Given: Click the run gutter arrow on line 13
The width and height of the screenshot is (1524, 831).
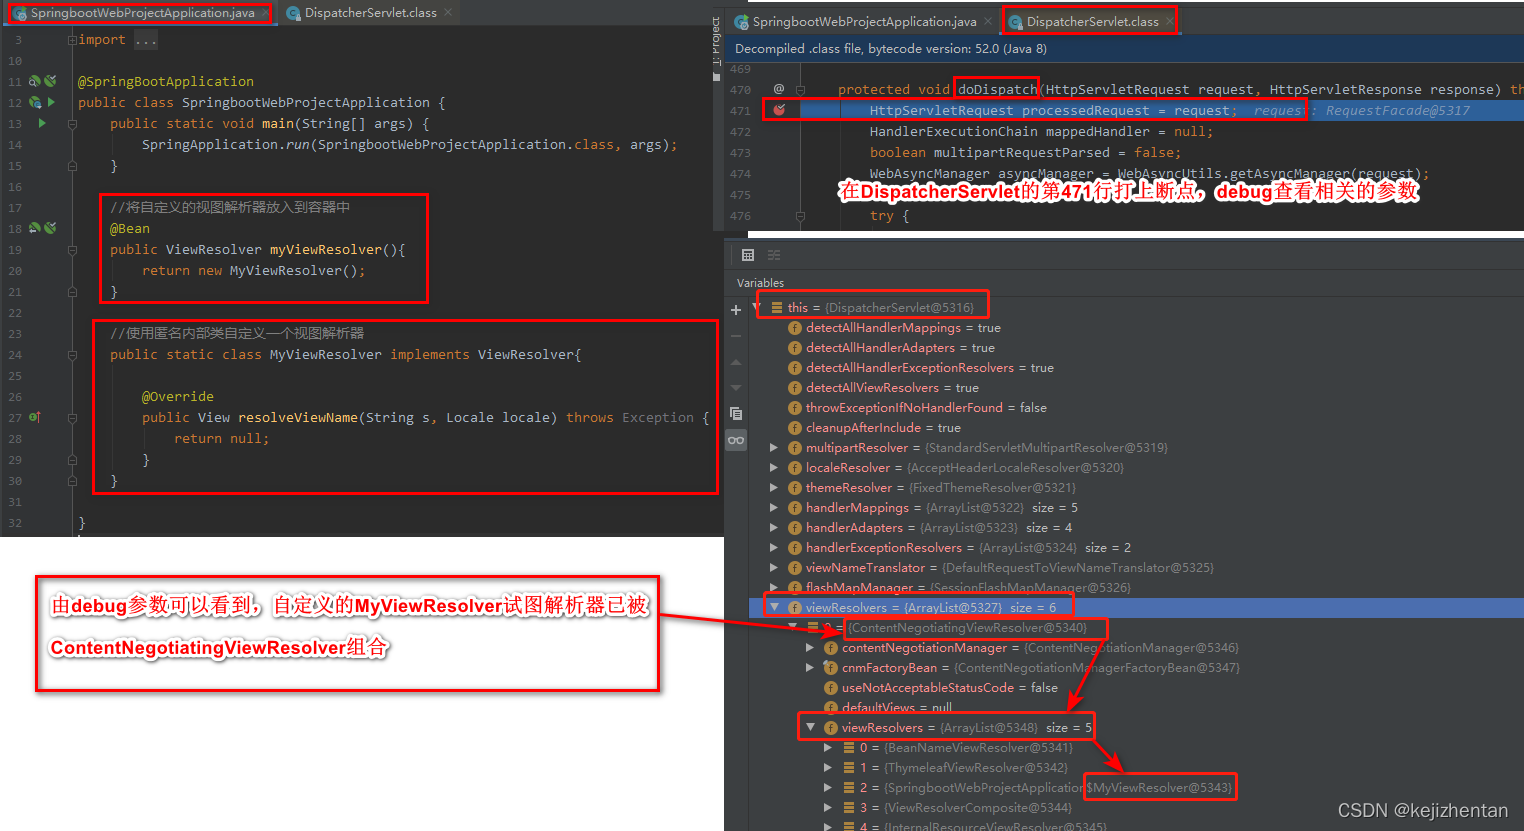Looking at the screenshot, I should (42, 123).
